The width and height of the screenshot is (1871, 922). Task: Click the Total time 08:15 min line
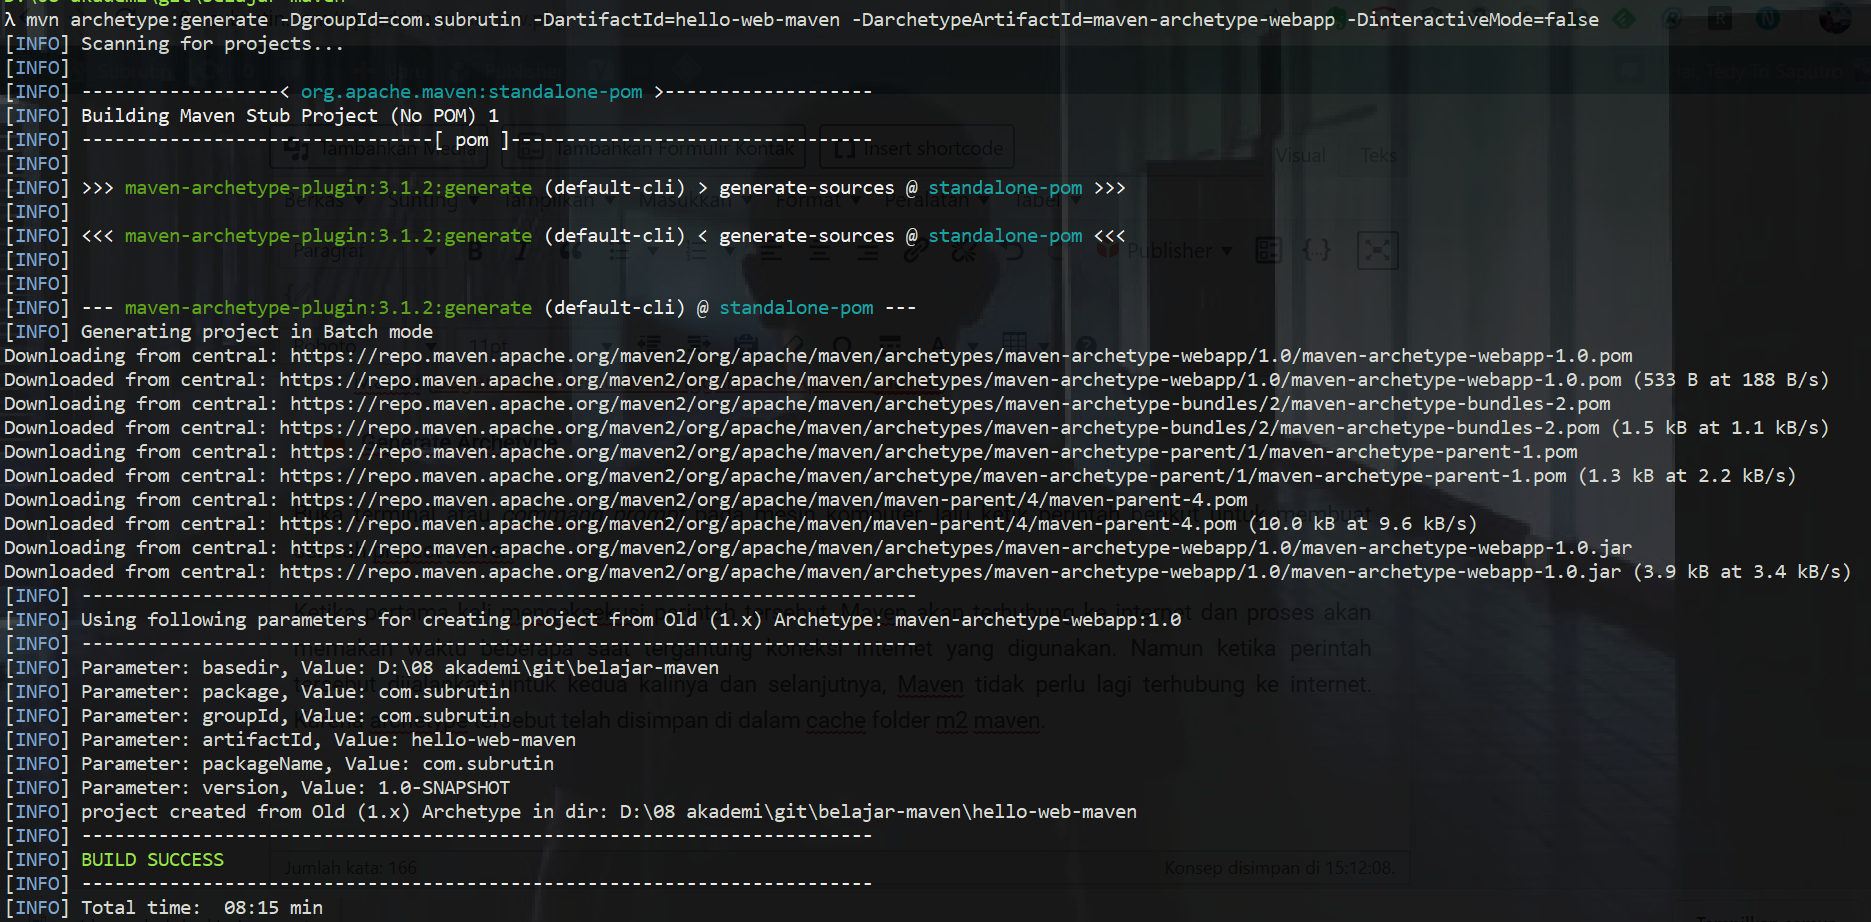[x=201, y=908]
